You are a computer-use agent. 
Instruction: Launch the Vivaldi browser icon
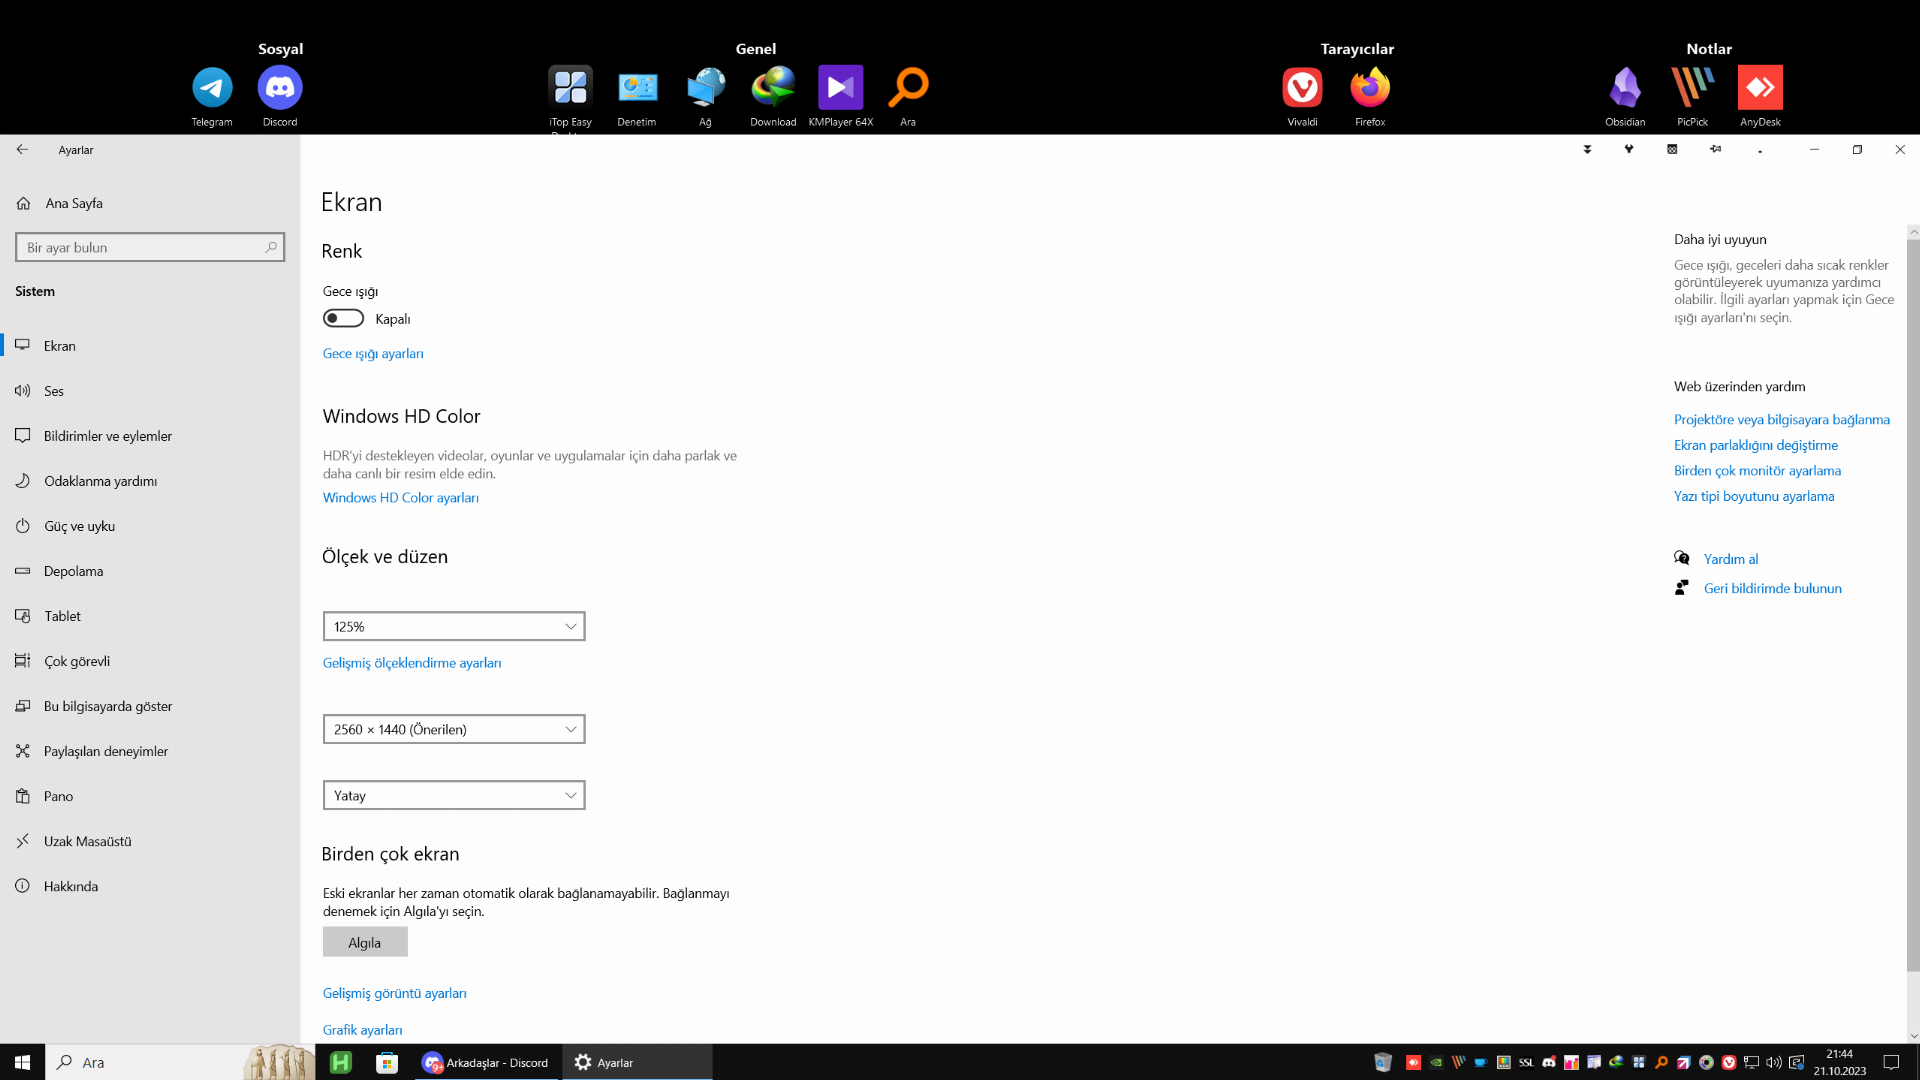coord(1302,88)
